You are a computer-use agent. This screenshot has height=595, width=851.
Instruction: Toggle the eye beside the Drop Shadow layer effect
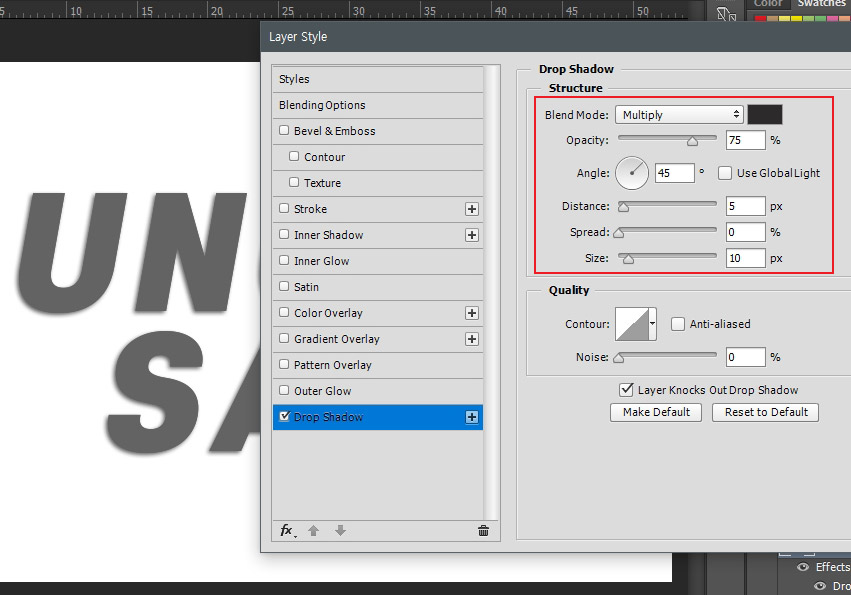coord(820,586)
